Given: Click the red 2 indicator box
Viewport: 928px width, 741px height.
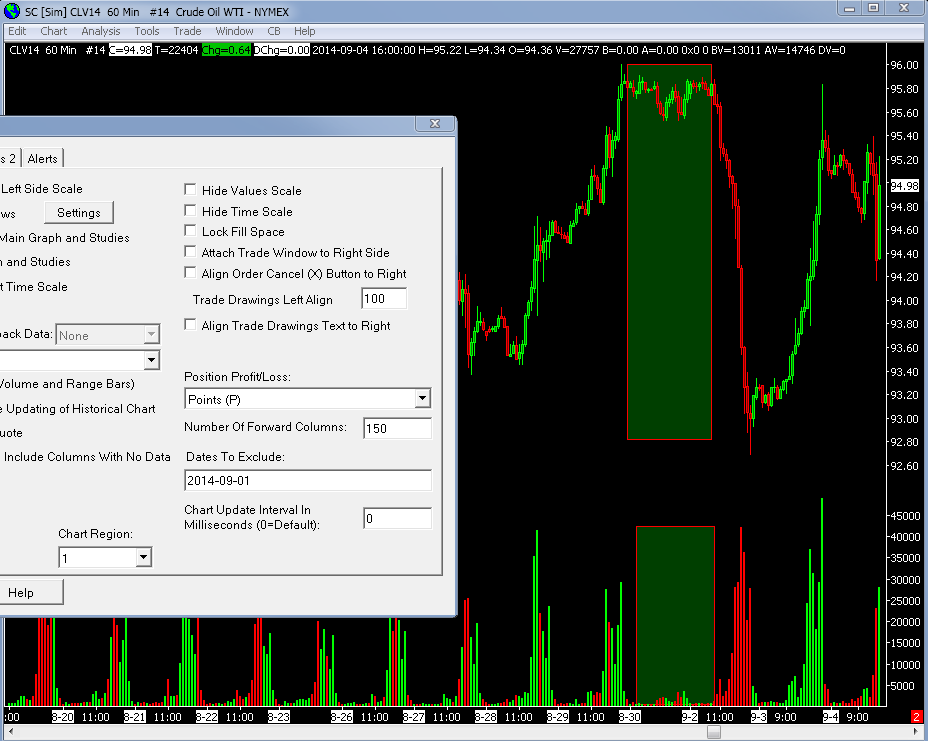Looking at the screenshot, I should pyautogui.click(x=917, y=717).
